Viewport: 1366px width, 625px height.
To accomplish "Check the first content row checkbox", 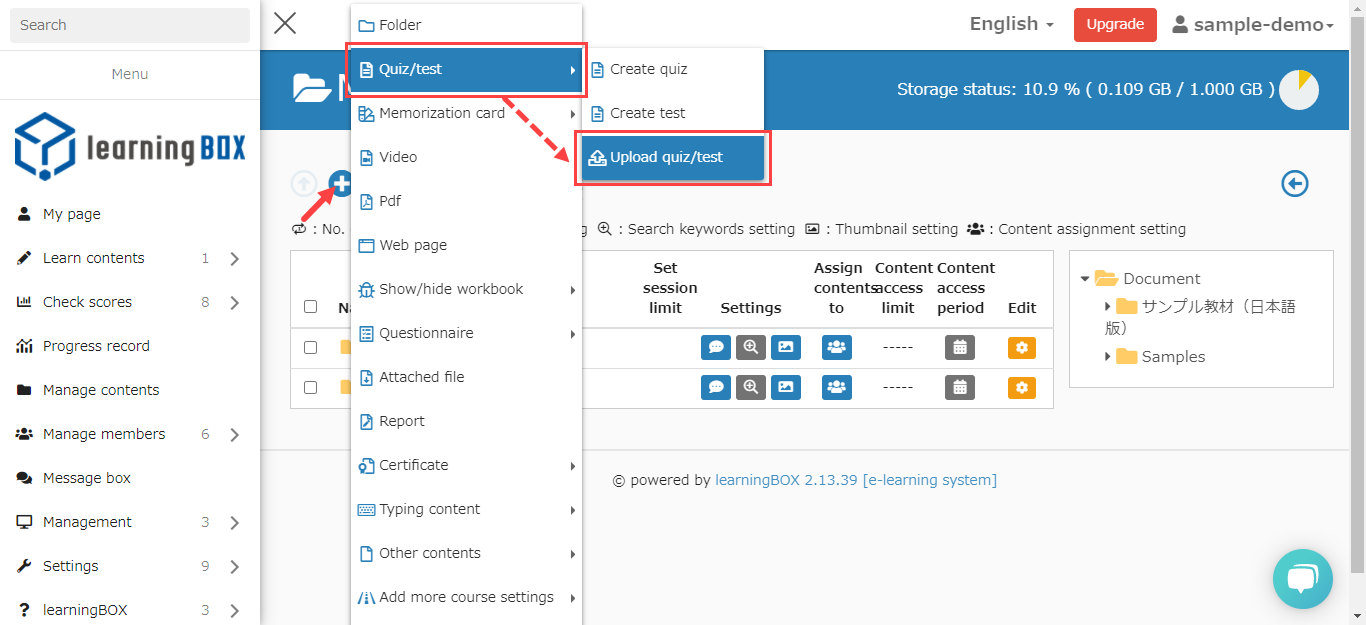I will 310,347.
